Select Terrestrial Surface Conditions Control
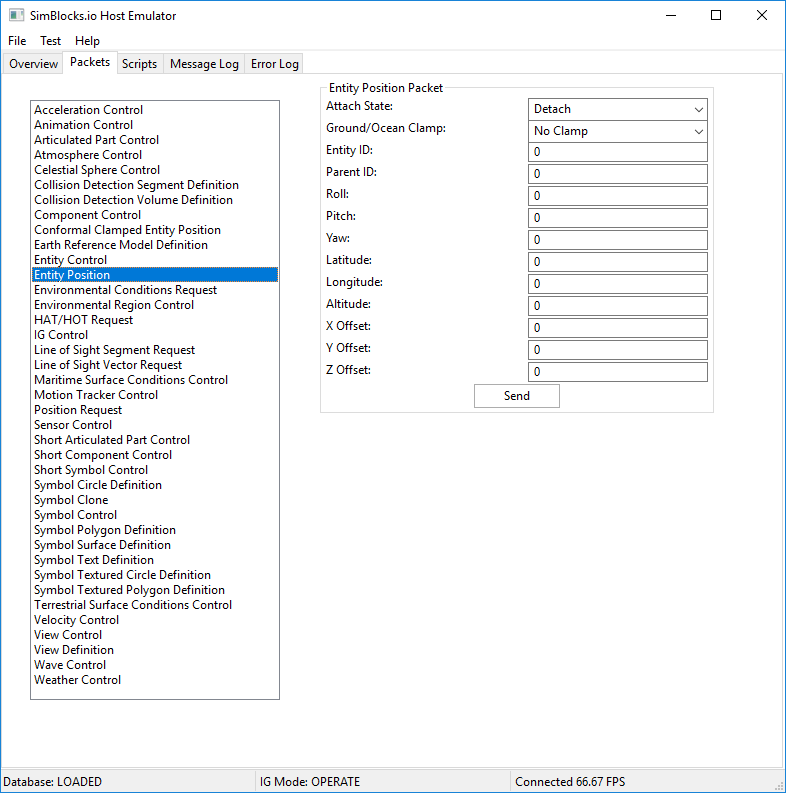Viewport: 786px width, 793px height. [155, 605]
